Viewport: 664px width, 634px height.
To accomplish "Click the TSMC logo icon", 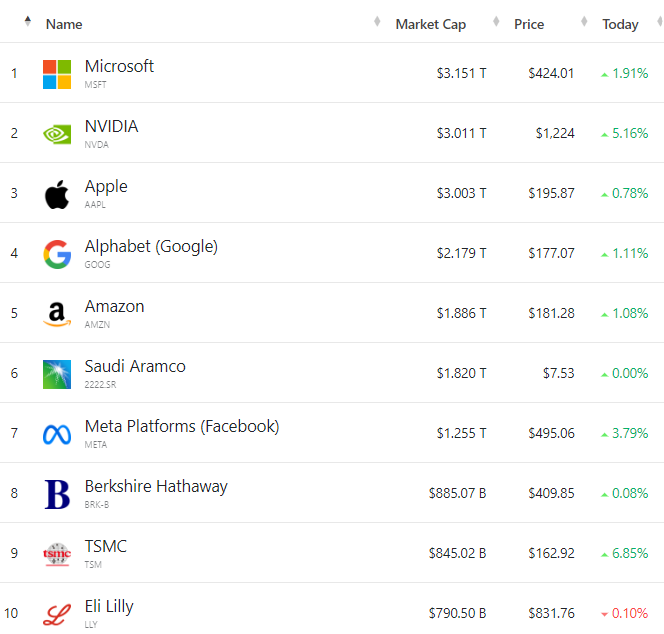I will pyautogui.click(x=57, y=554).
